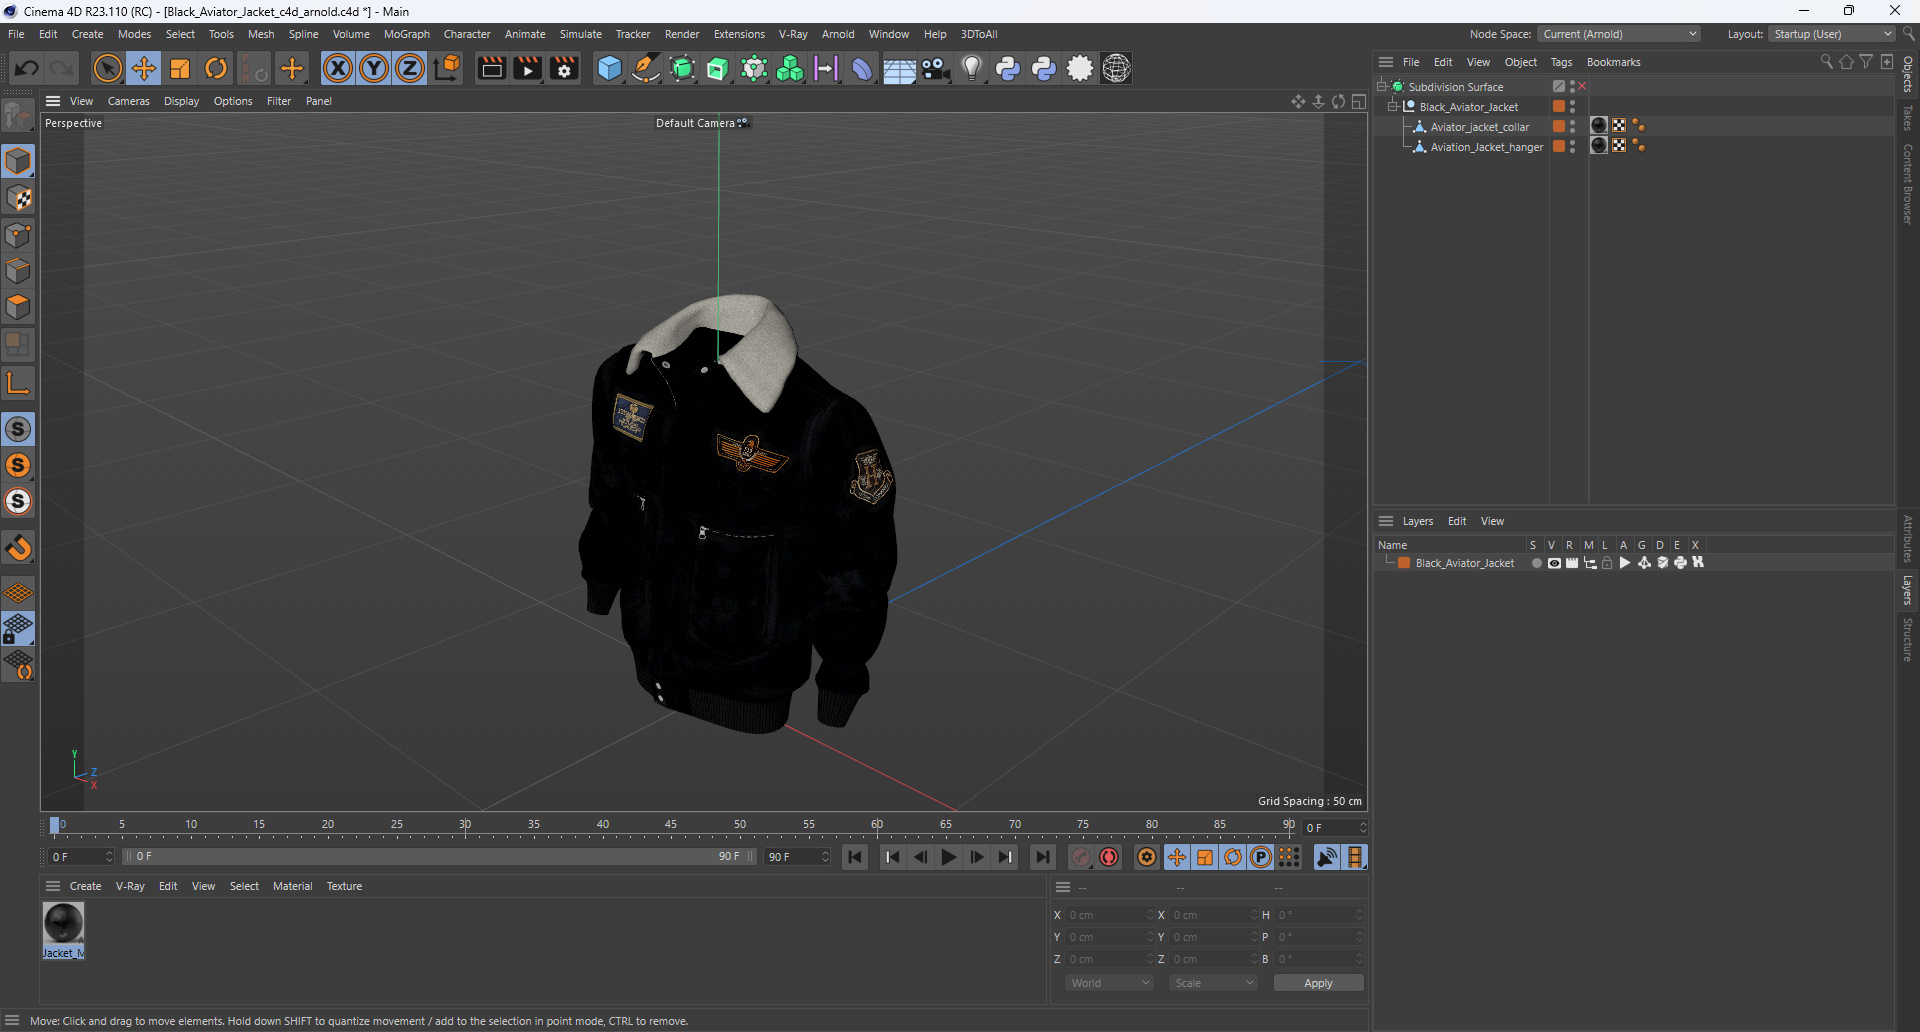The height and width of the screenshot is (1032, 1920).
Task: Open Material Manager Texture menu
Action: click(344, 886)
